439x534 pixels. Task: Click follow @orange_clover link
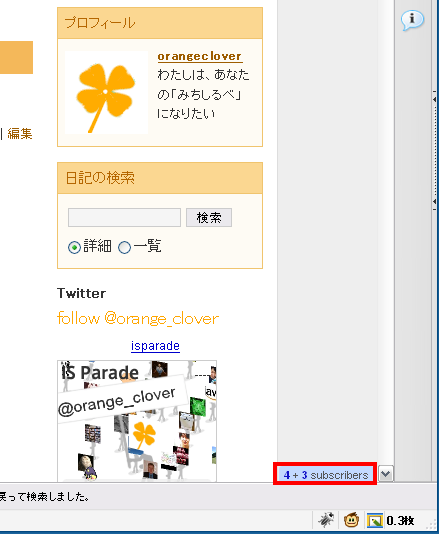pos(138,319)
